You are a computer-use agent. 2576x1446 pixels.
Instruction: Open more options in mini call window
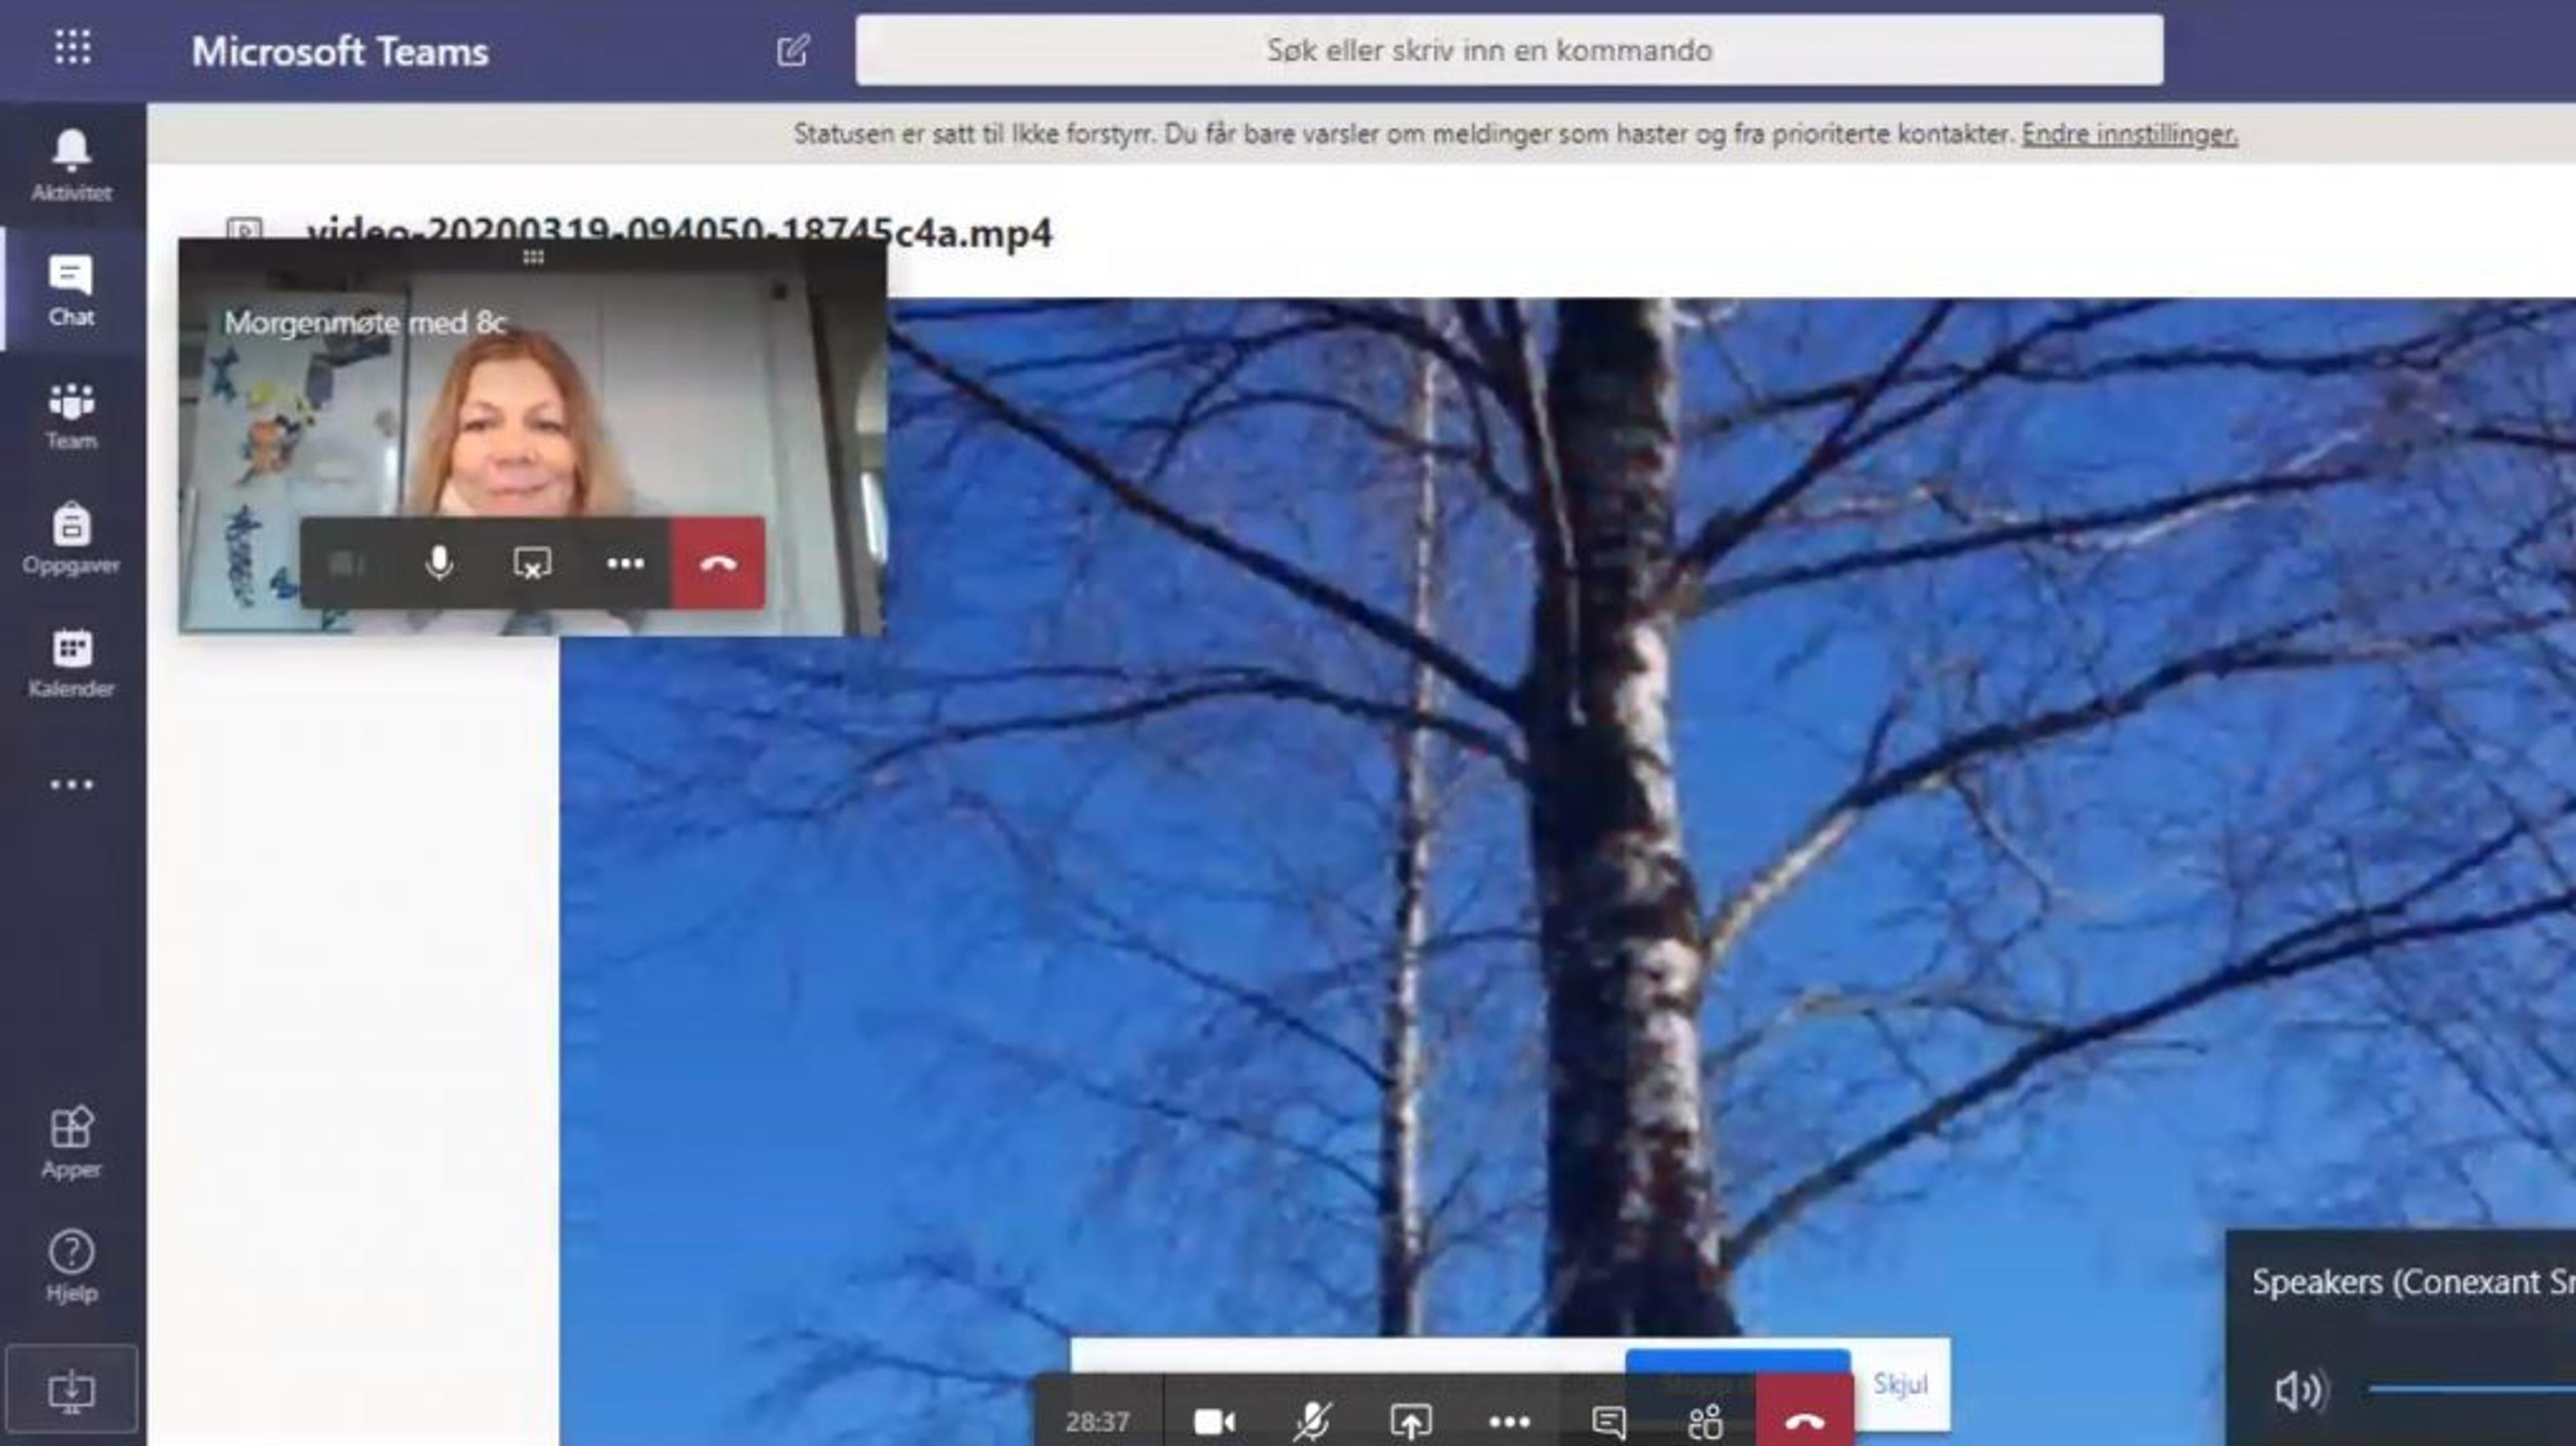tap(625, 563)
